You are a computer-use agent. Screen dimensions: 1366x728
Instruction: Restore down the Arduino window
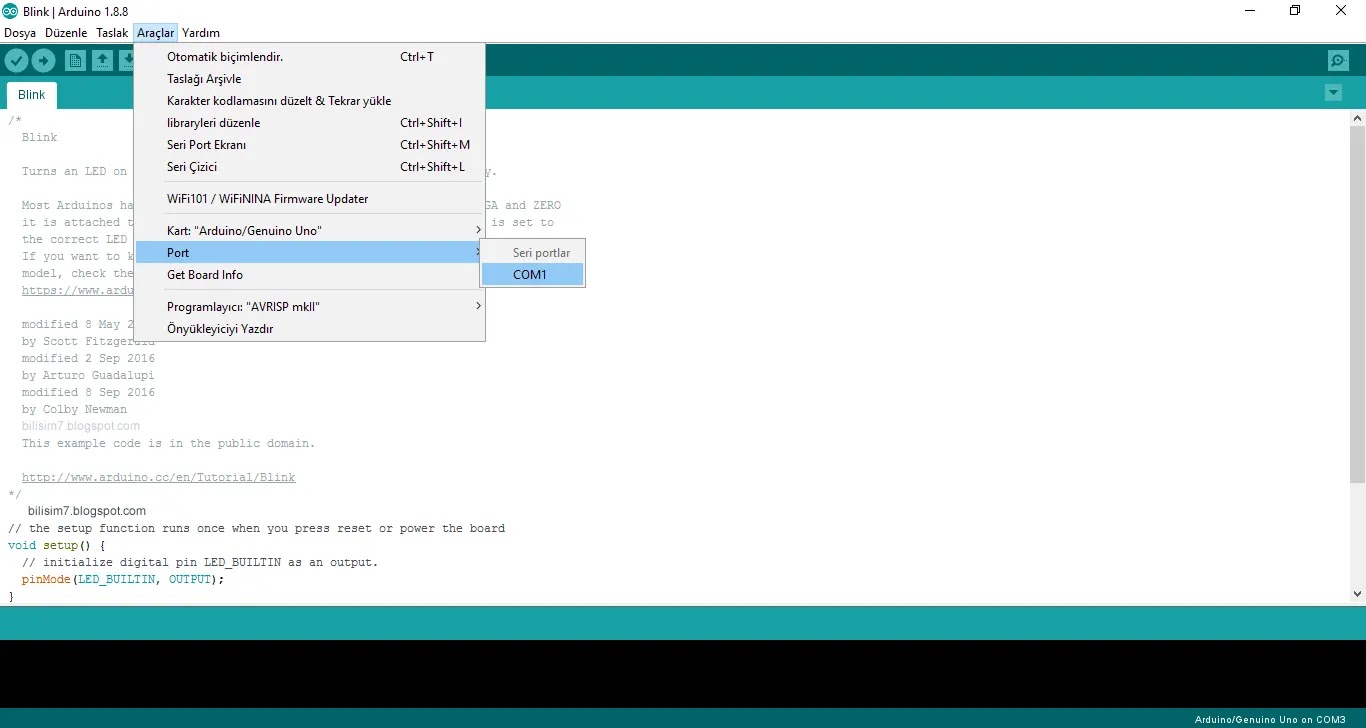tap(1296, 11)
